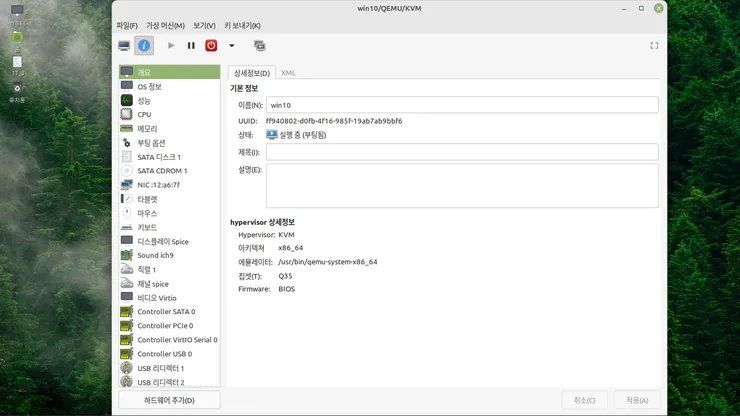Image resolution: width=740 pixels, height=416 pixels.
Task: Switch to the XML tab
Action: [288, 73]
